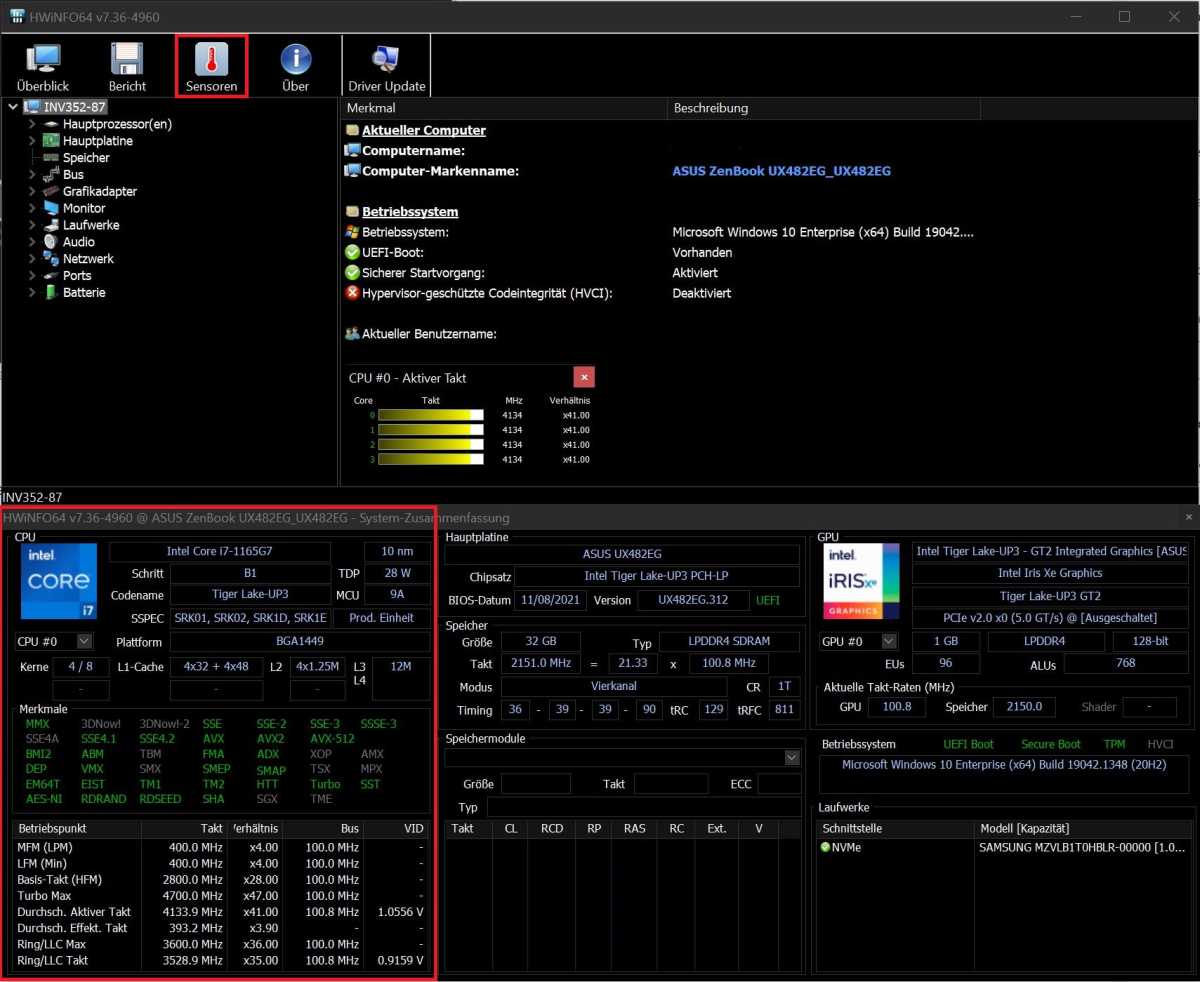Click the 'Intel Core i7-1165G7' CPU name field

click(x=220, y=551)
